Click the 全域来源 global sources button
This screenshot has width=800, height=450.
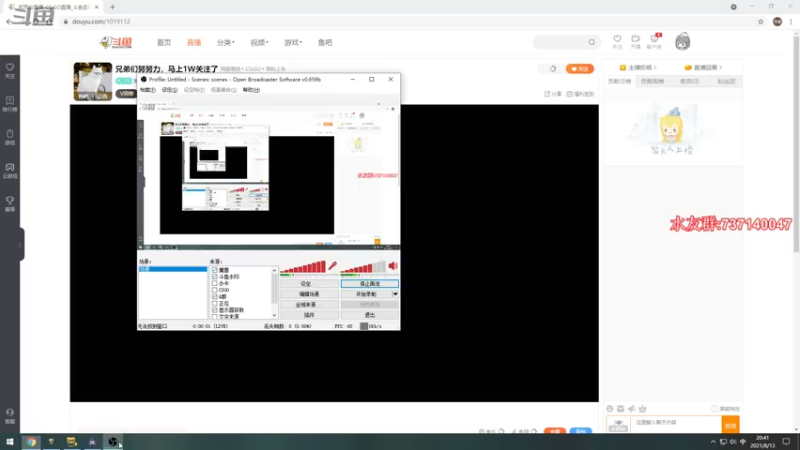point(309,305)
